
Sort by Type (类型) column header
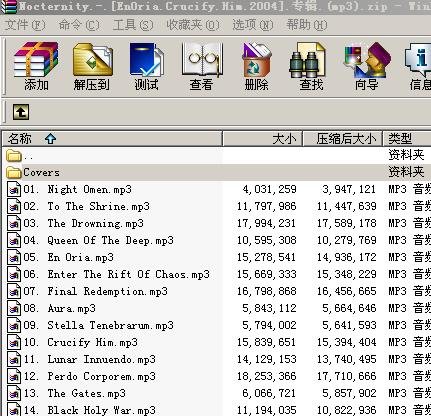click(407, 139)
